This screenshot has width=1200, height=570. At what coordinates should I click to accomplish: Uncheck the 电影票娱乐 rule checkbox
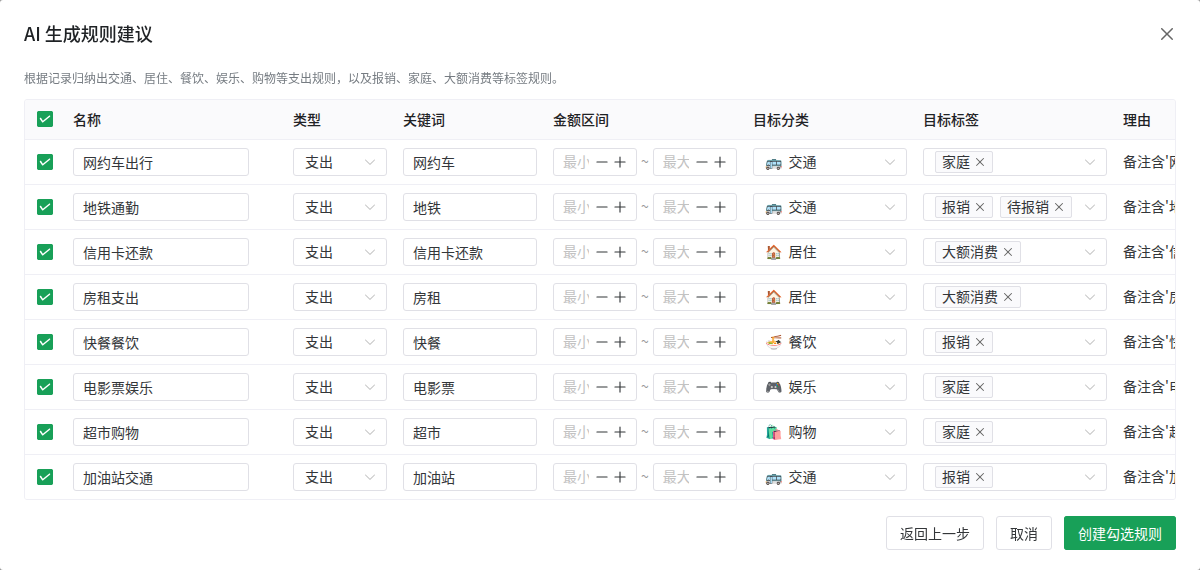(x=45, y=387)
